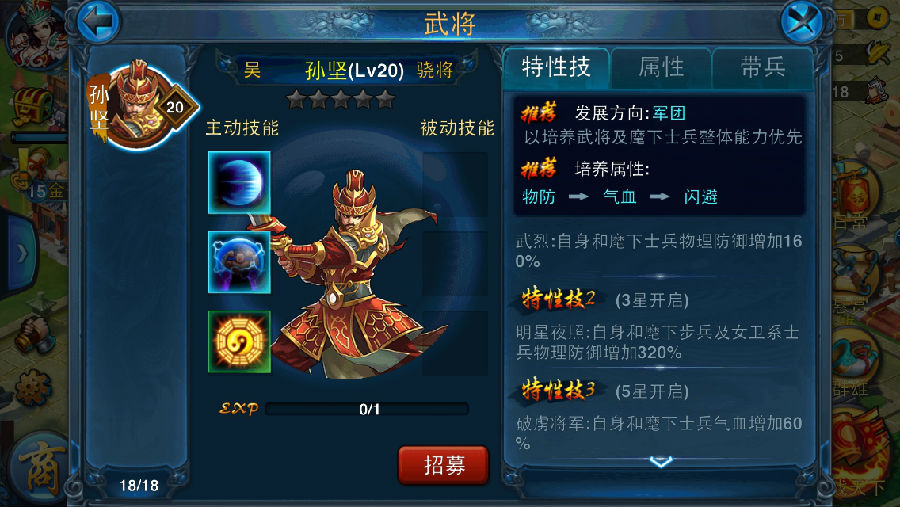Close the 武将 panel with crossed-swords icon

(801, 22)
